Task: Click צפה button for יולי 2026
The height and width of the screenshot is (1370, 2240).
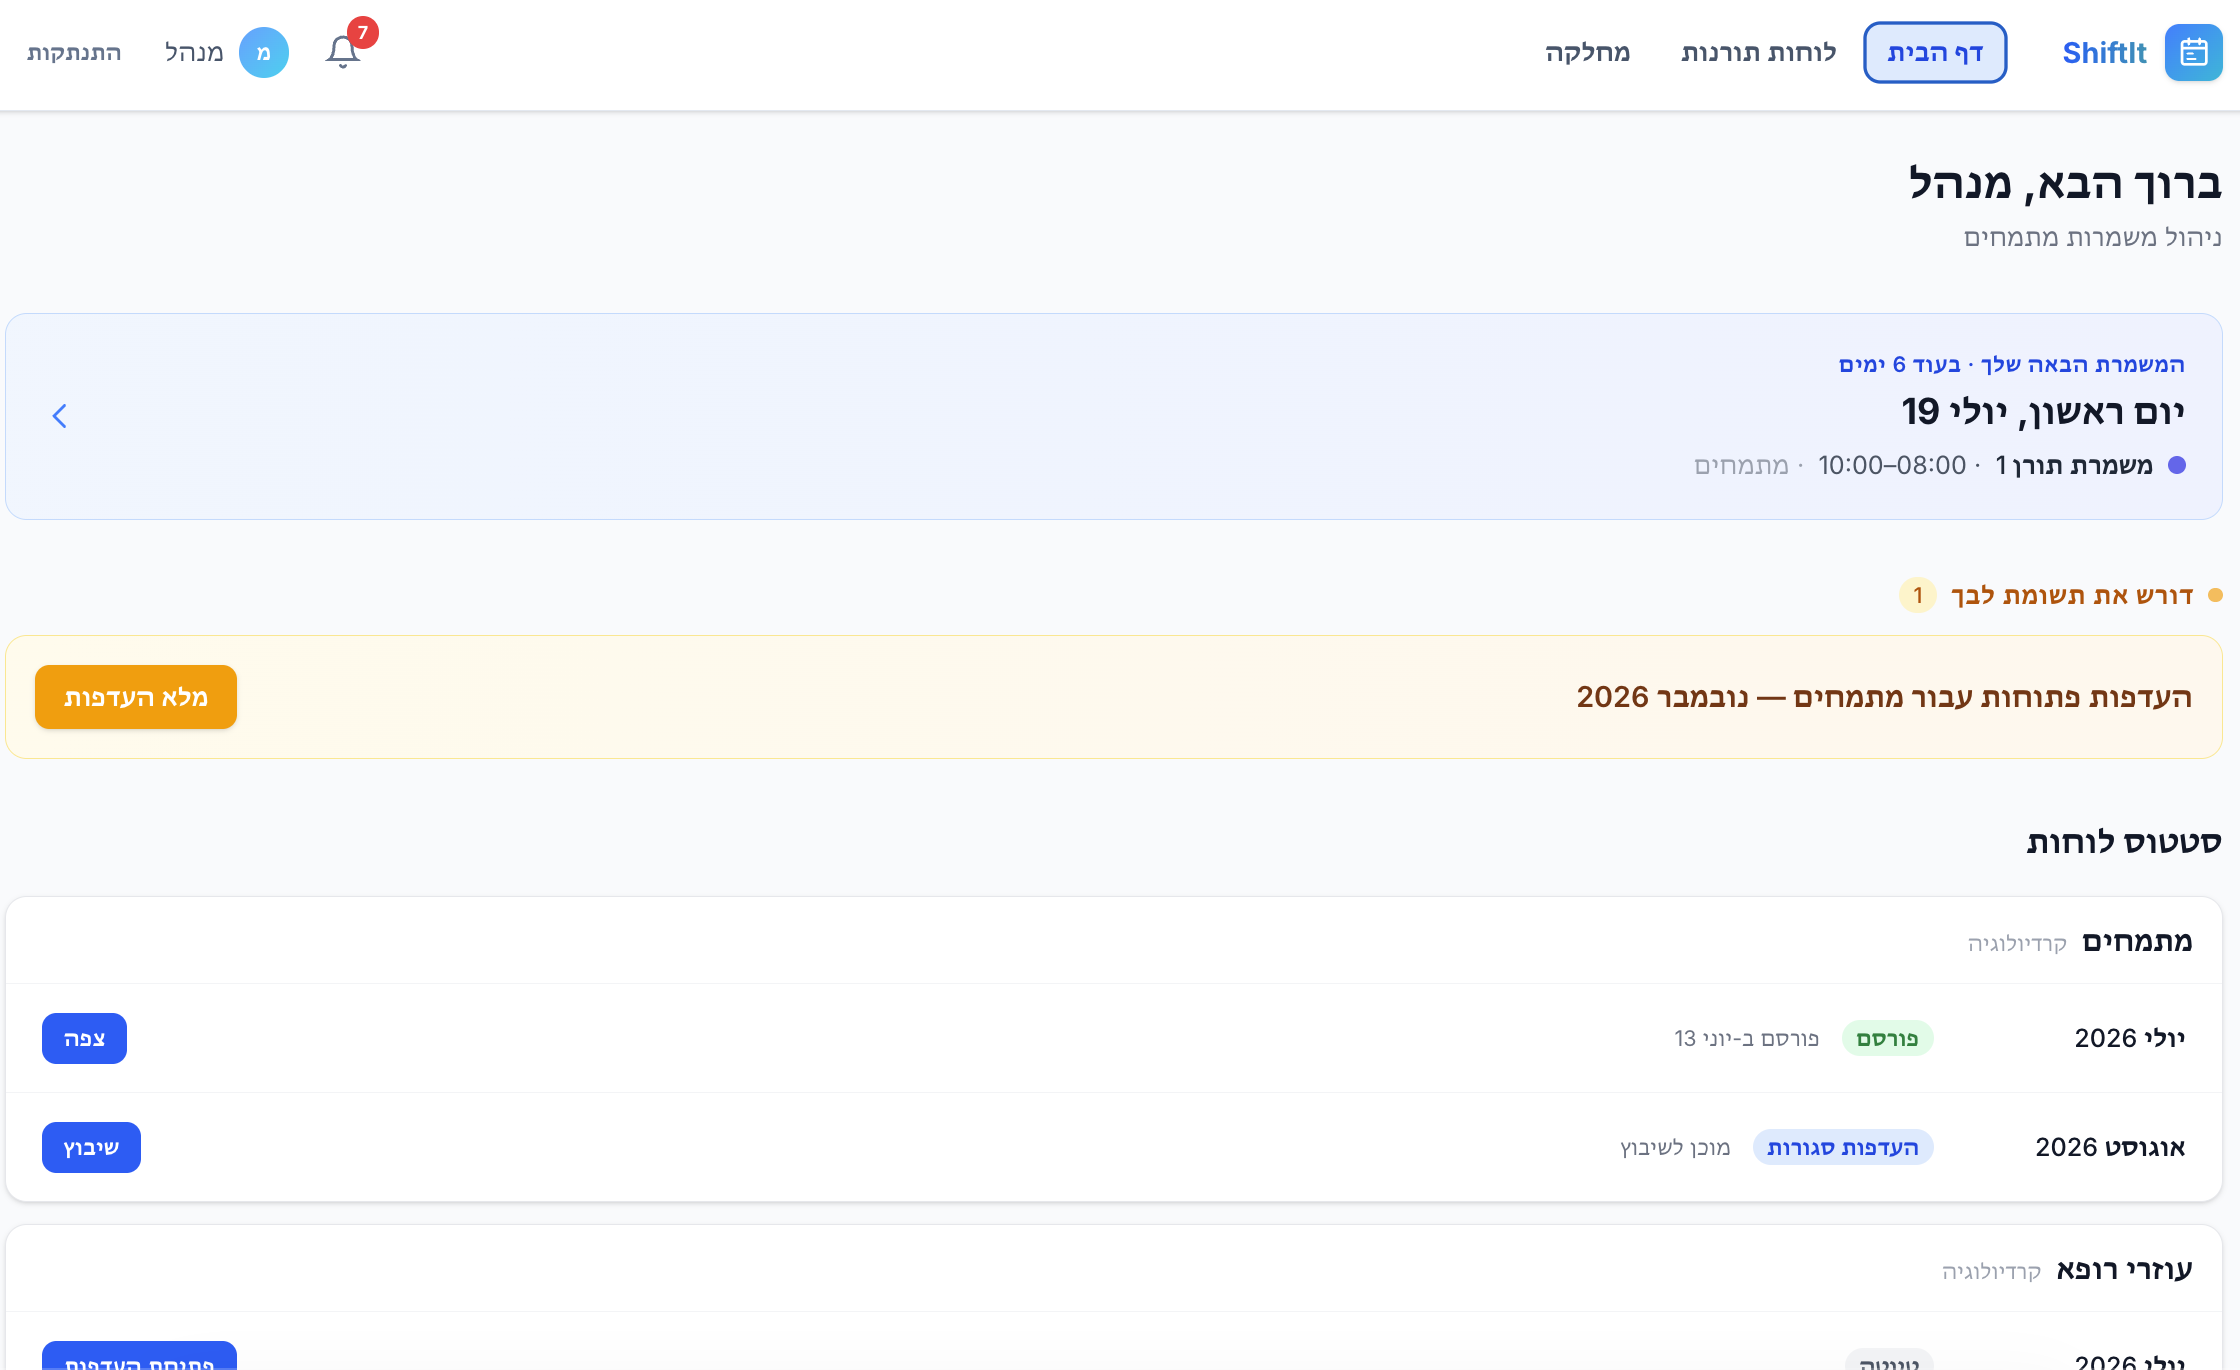Action: click(x=84, y=1038)
